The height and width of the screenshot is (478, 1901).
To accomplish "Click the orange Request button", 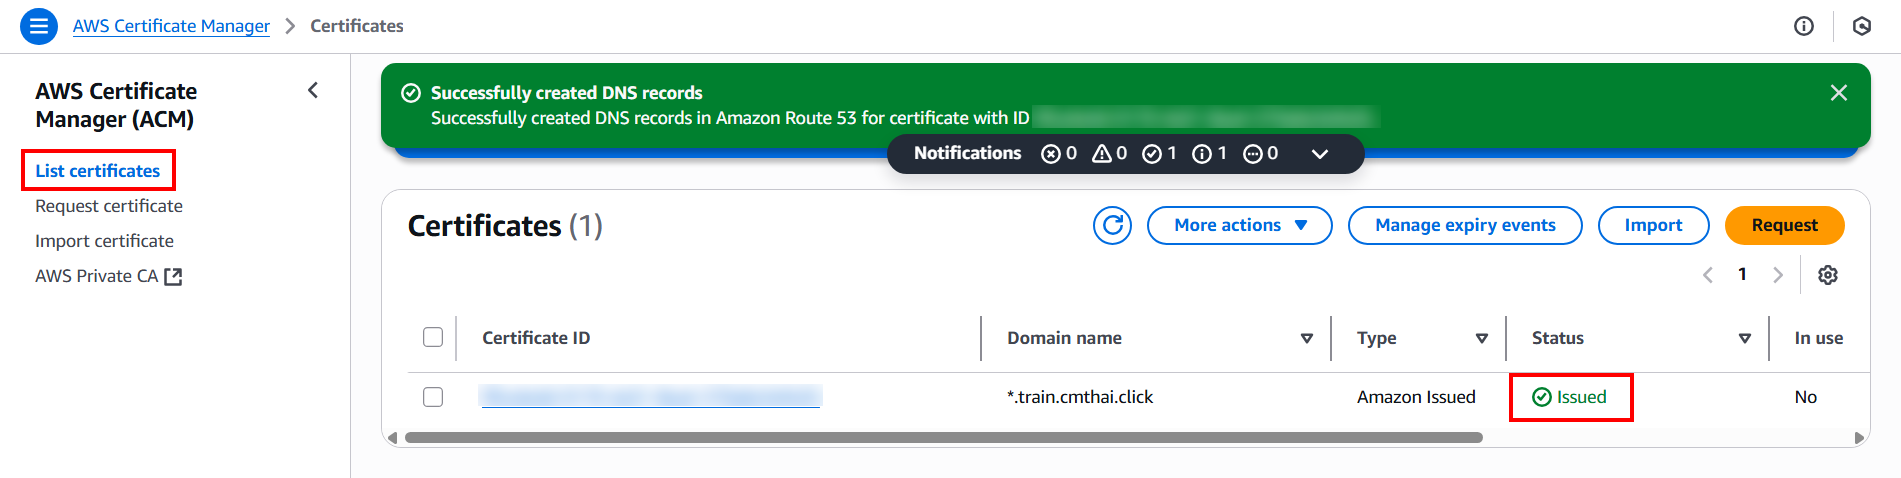I will (1784, 225).
